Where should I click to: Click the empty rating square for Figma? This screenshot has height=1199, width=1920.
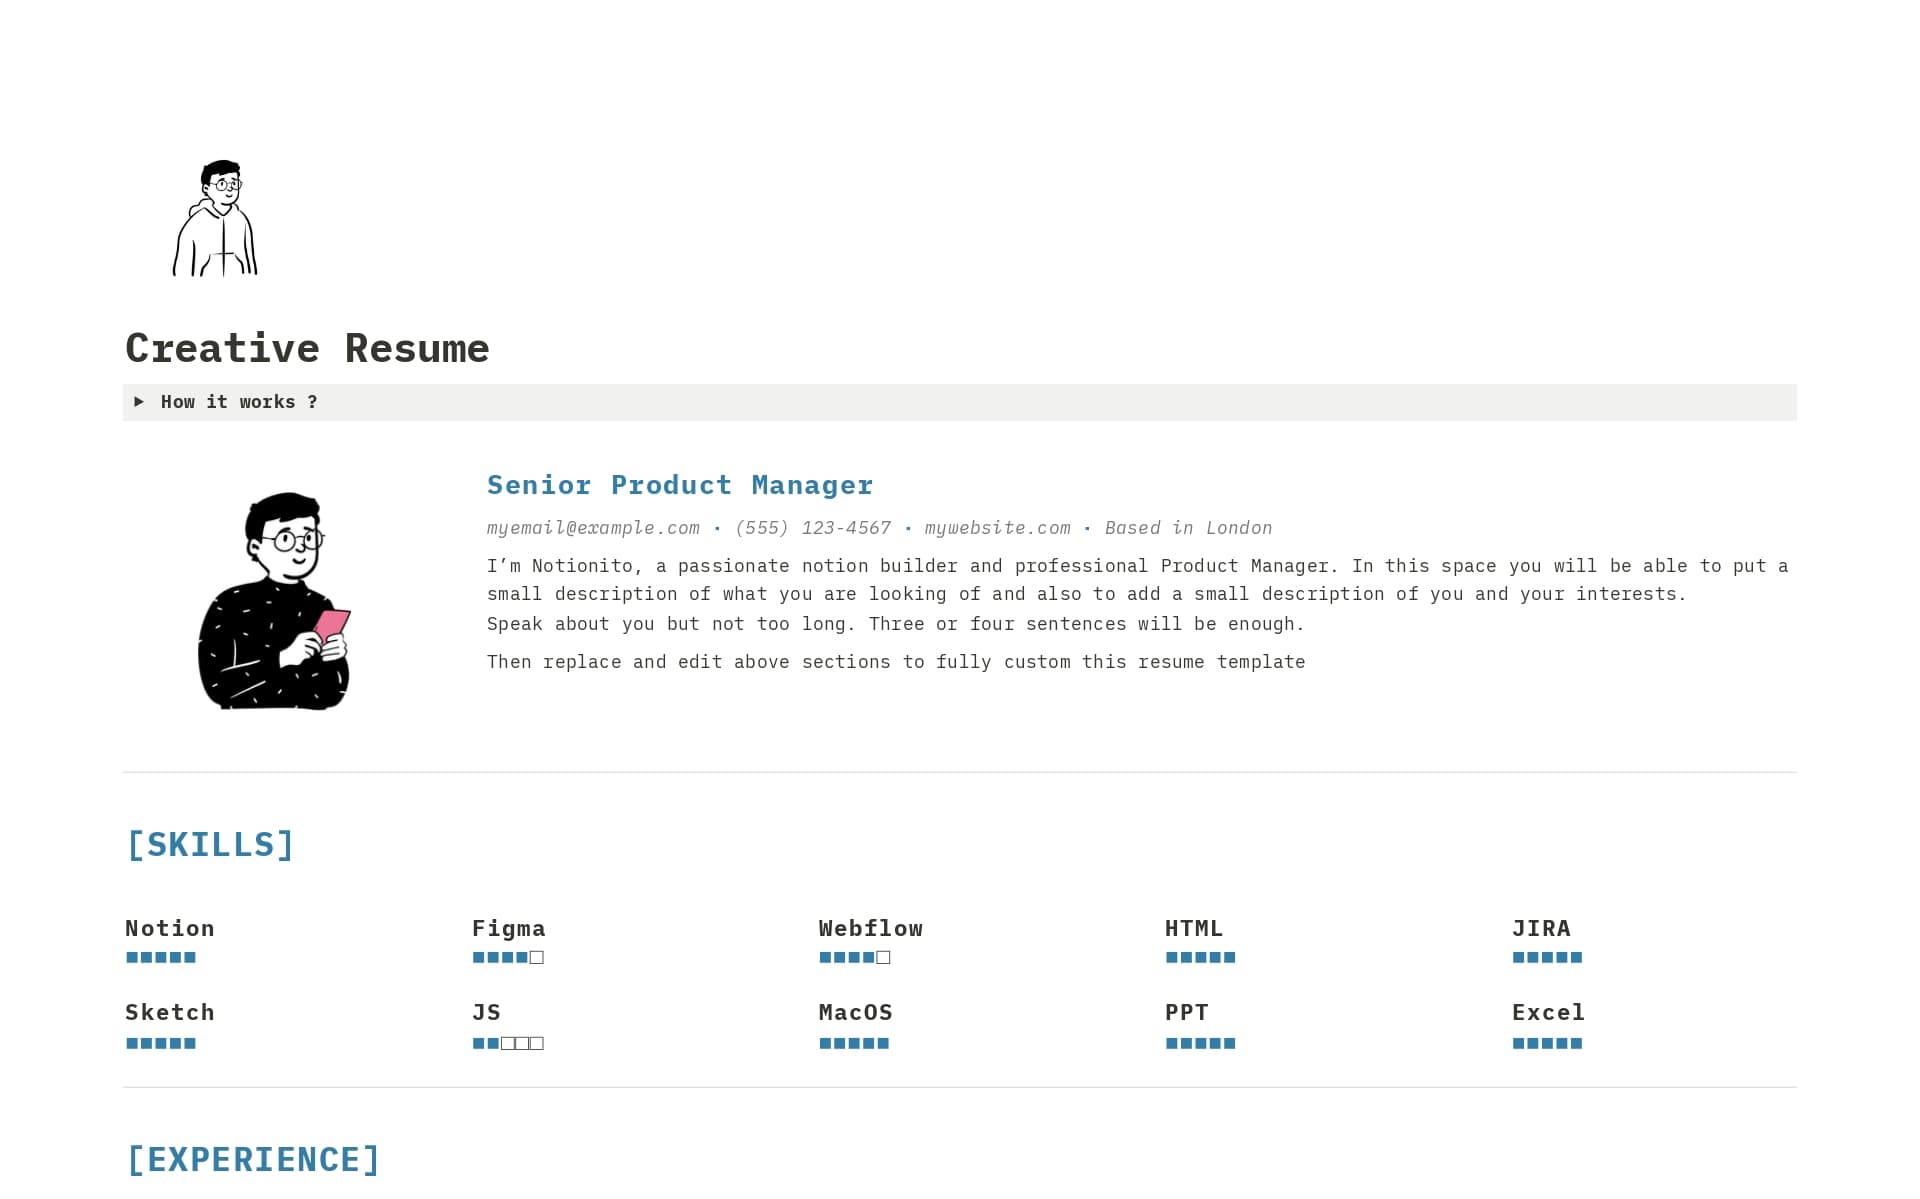536,957
